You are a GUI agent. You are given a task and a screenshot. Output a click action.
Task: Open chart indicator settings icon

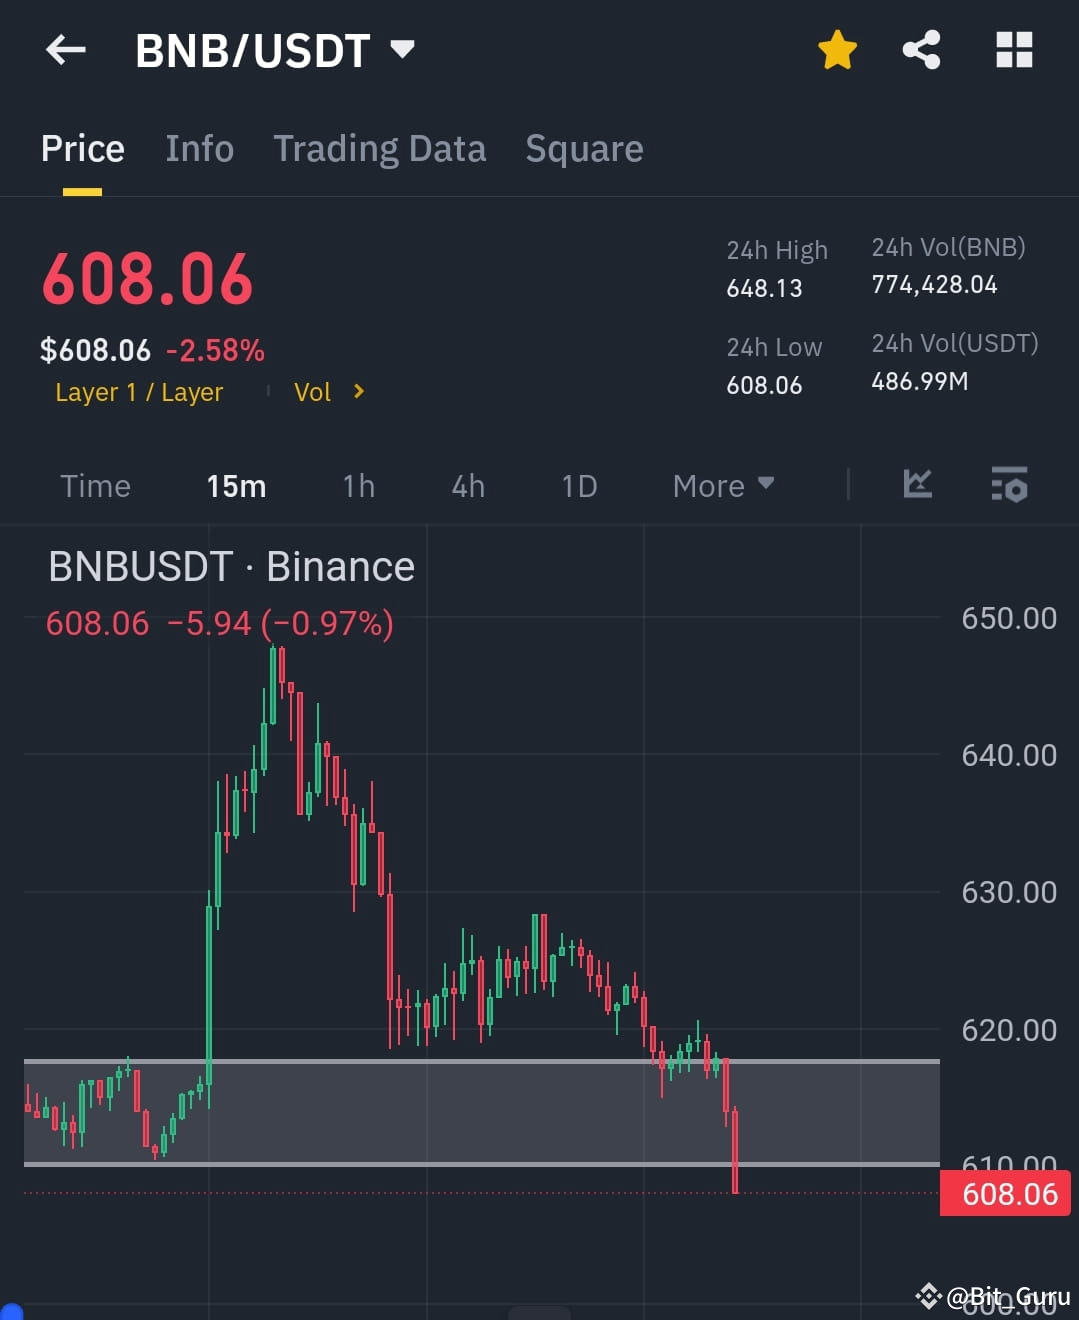[x=1009, y=485]
